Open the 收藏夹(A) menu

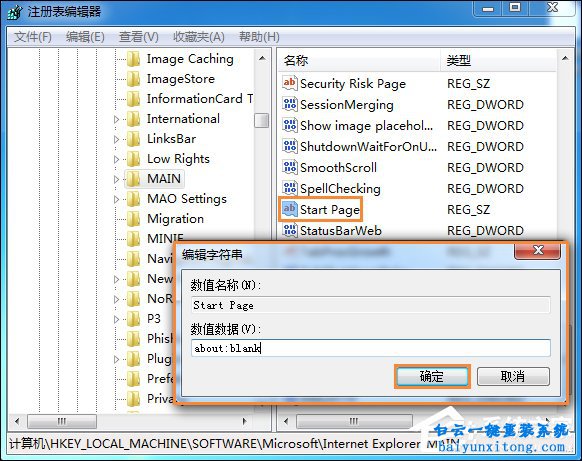pyautogui.click(x=199, y=37)
